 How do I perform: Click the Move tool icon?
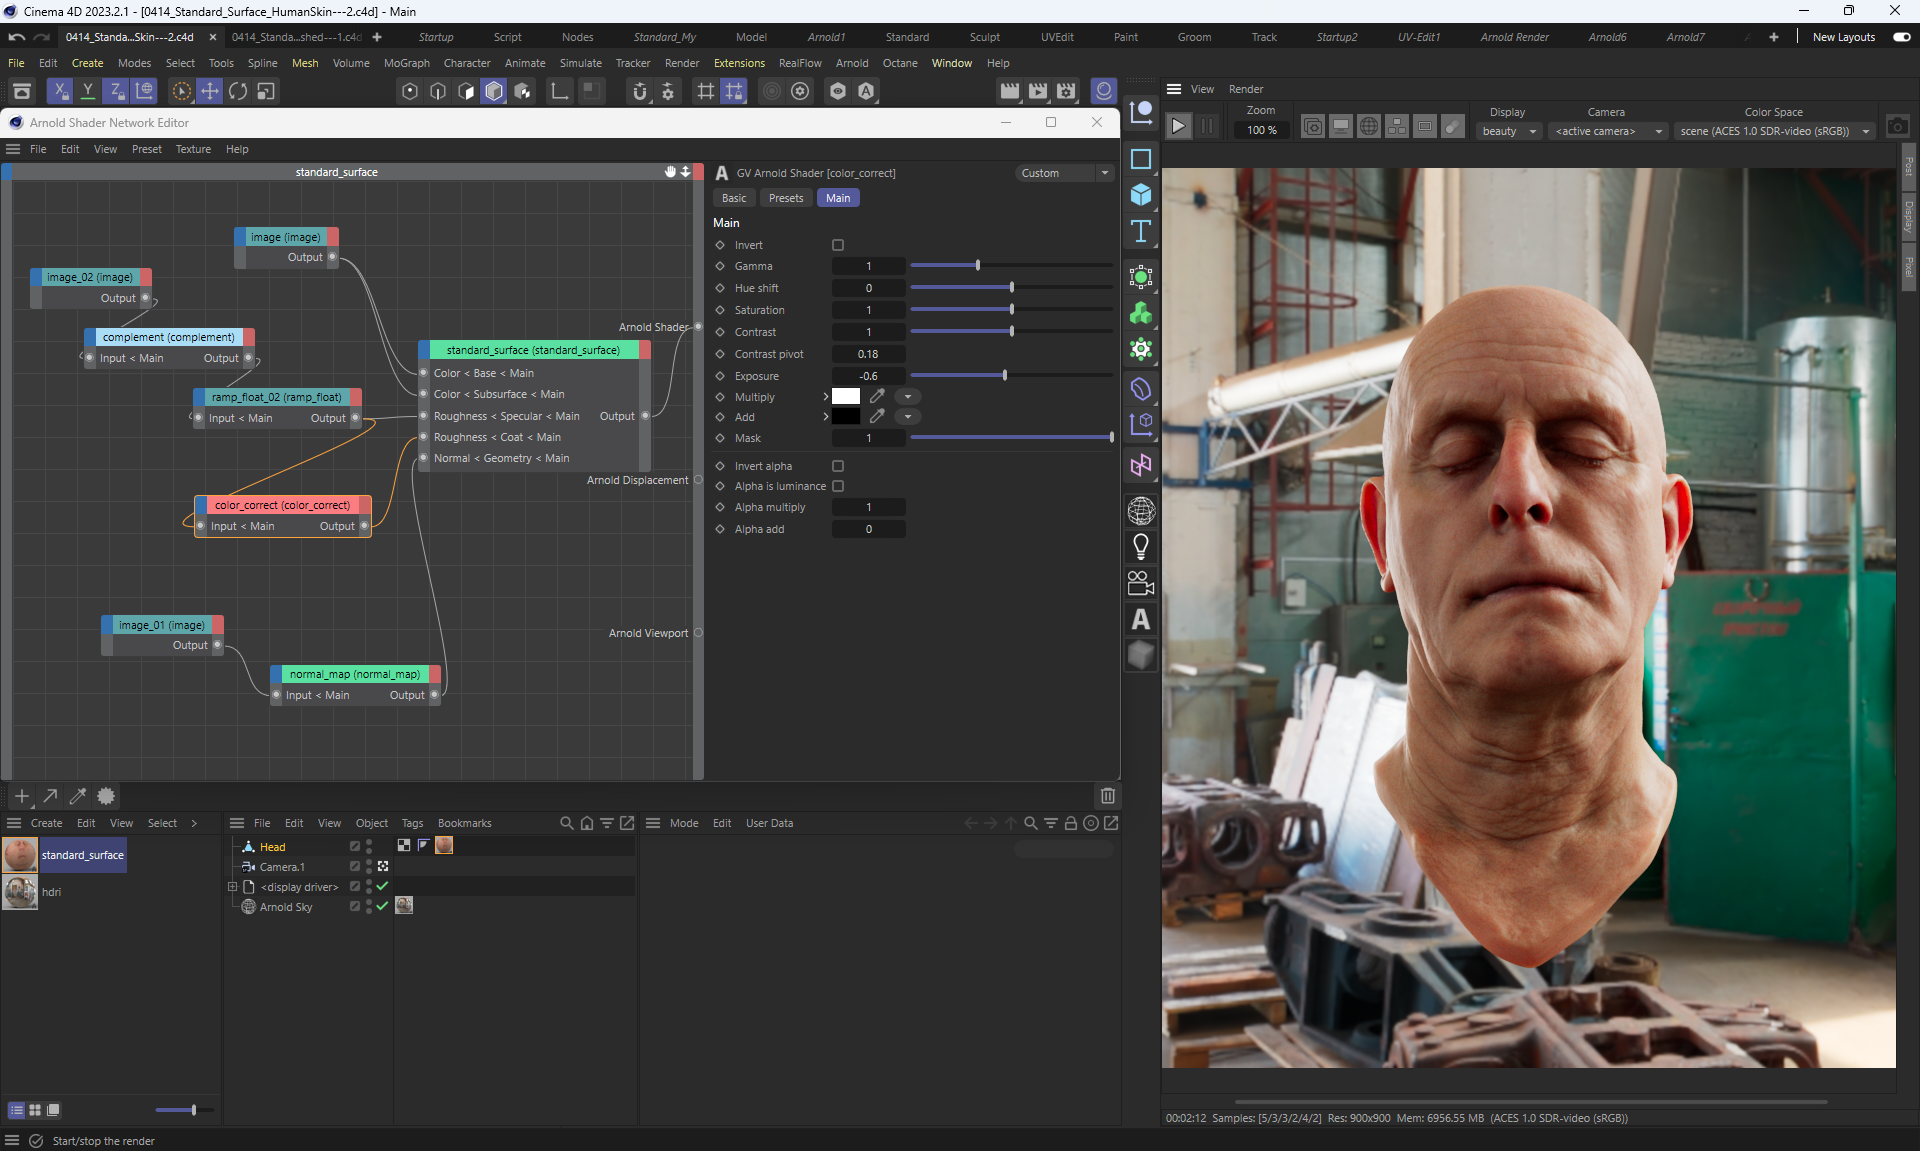(x=210, y=91)
